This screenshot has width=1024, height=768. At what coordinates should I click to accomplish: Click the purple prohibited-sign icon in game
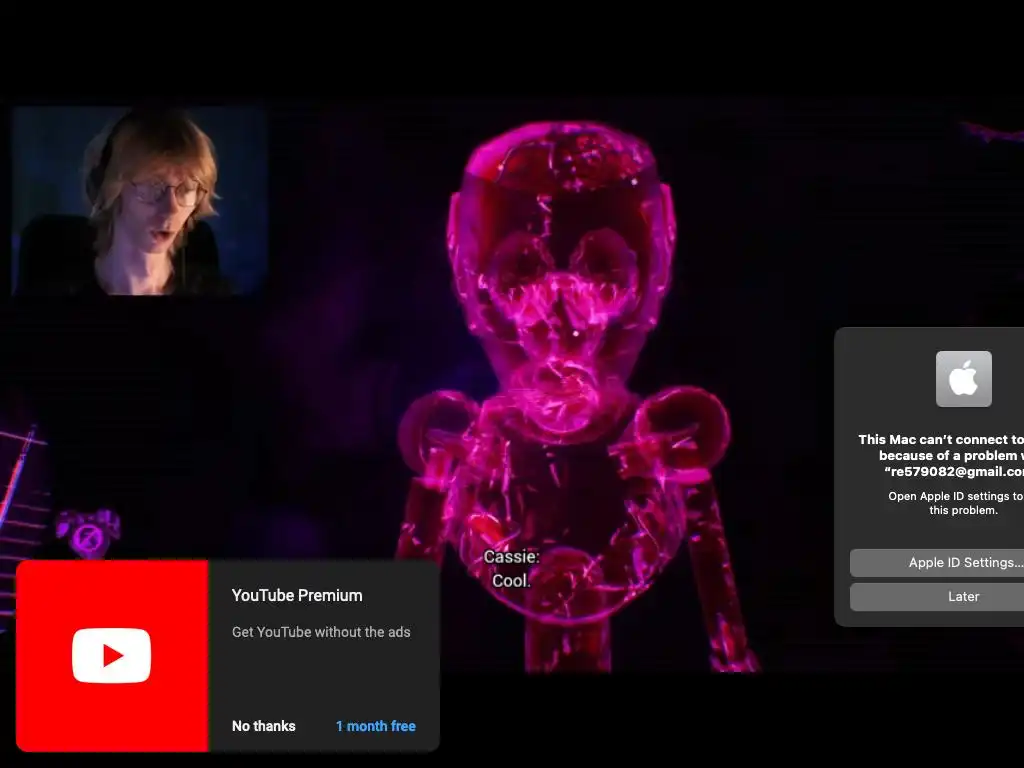[88, 536]
